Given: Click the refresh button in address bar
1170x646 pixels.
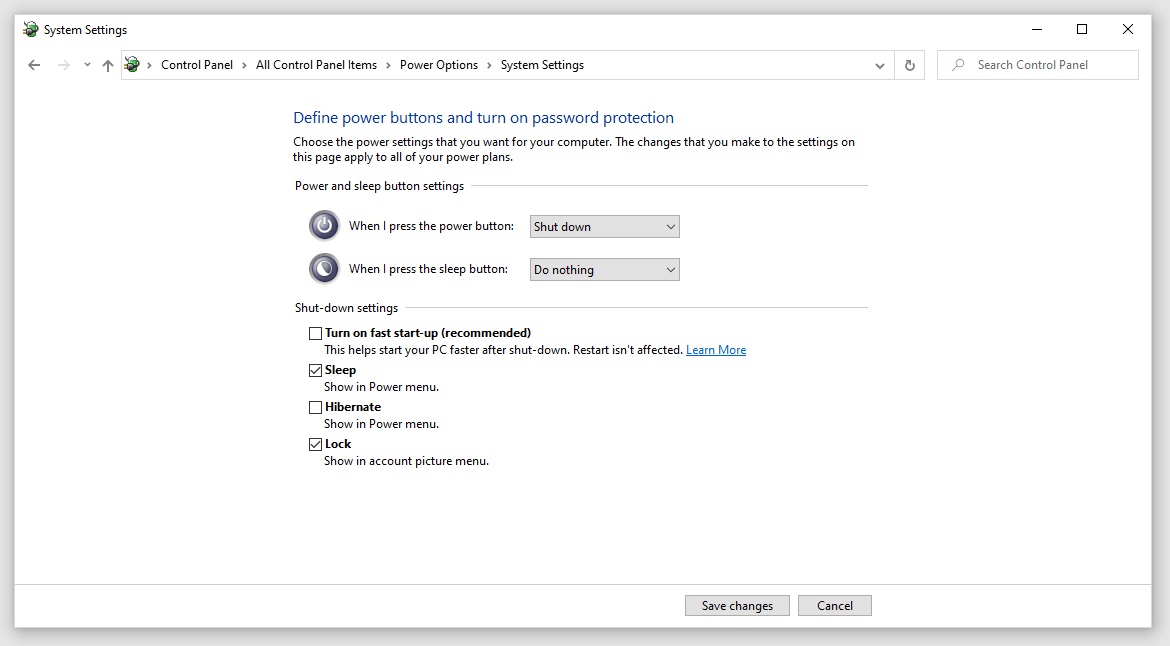Looking at the screenshot, I should tap(909, 65).
